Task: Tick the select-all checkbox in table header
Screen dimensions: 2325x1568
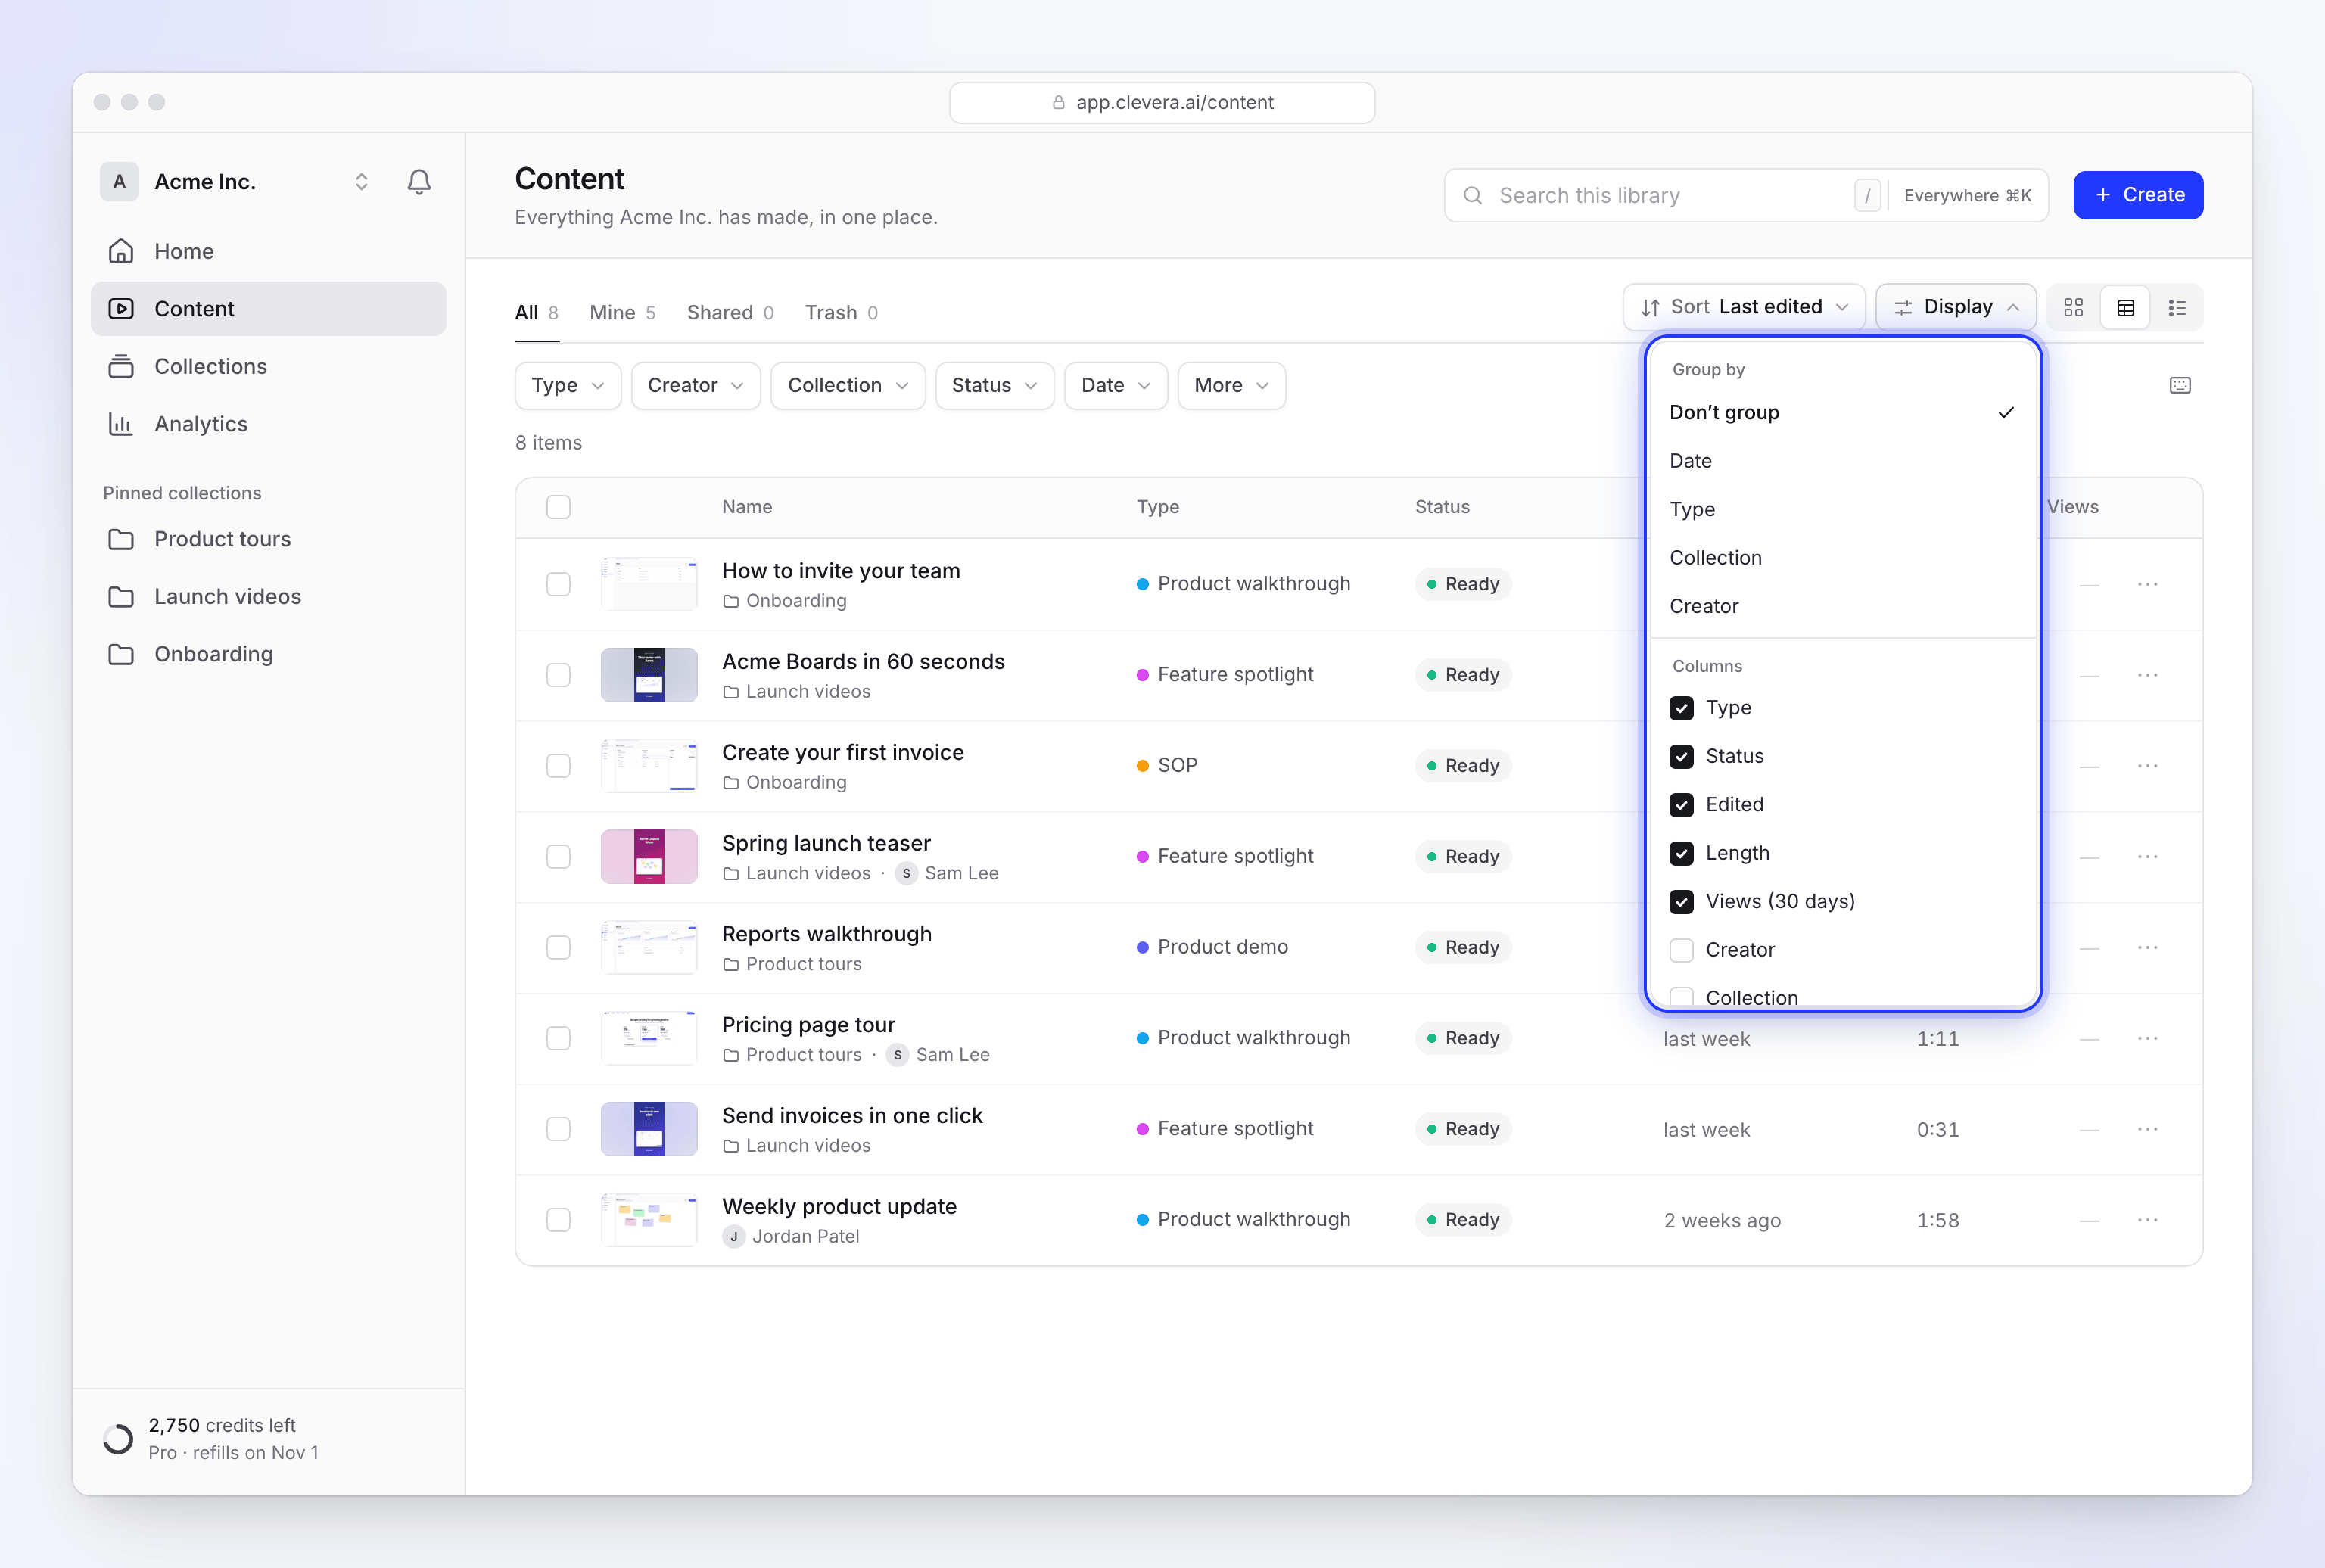Action: 559,507
